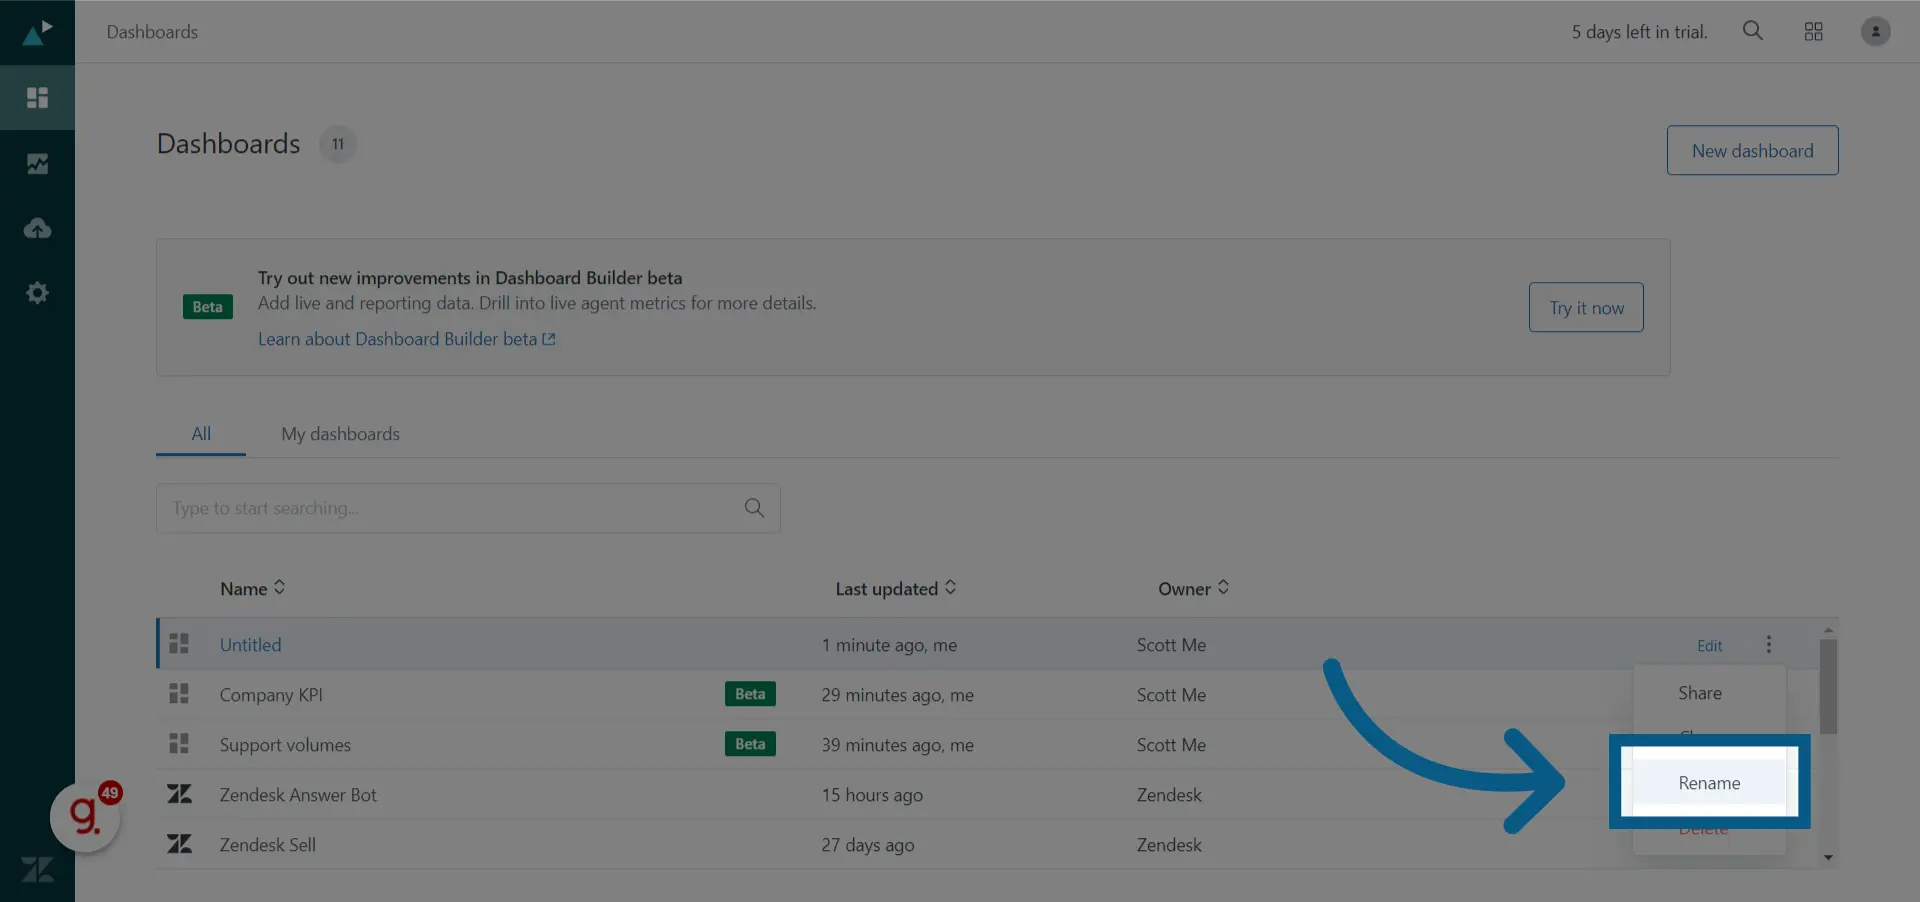Click the 27 days ago cell

coord(868,845)
